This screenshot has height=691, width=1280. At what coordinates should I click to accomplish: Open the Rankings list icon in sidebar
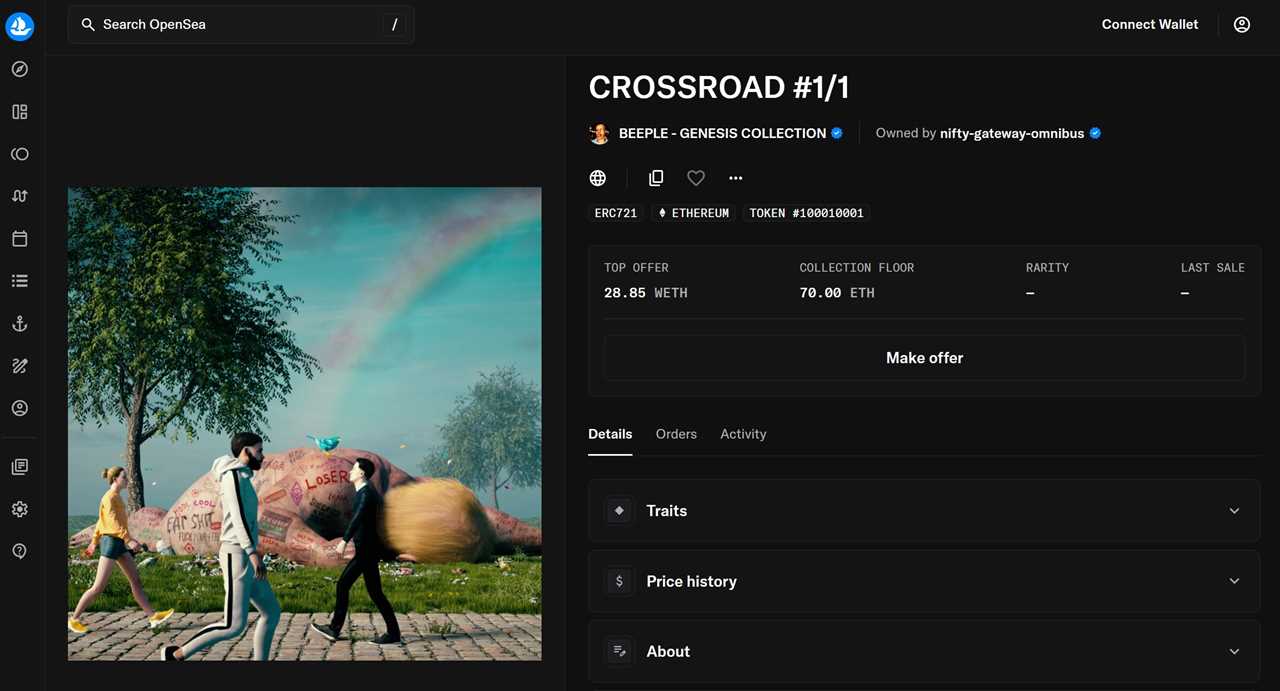[19, 280]
